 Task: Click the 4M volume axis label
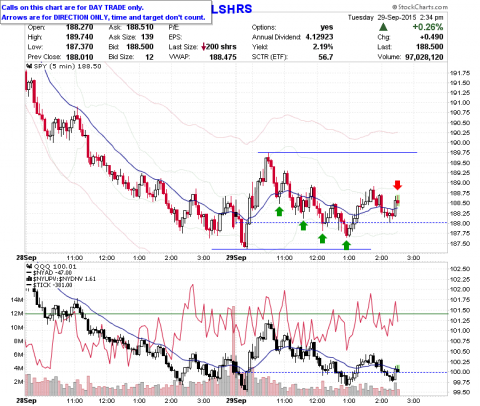pos(18,368)
